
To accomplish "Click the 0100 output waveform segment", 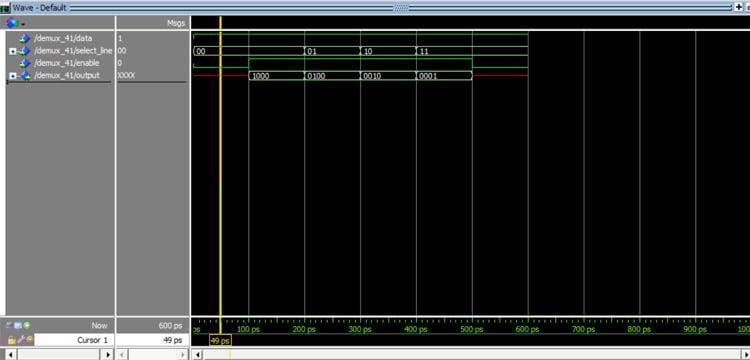I will click(x=332, y=76).
